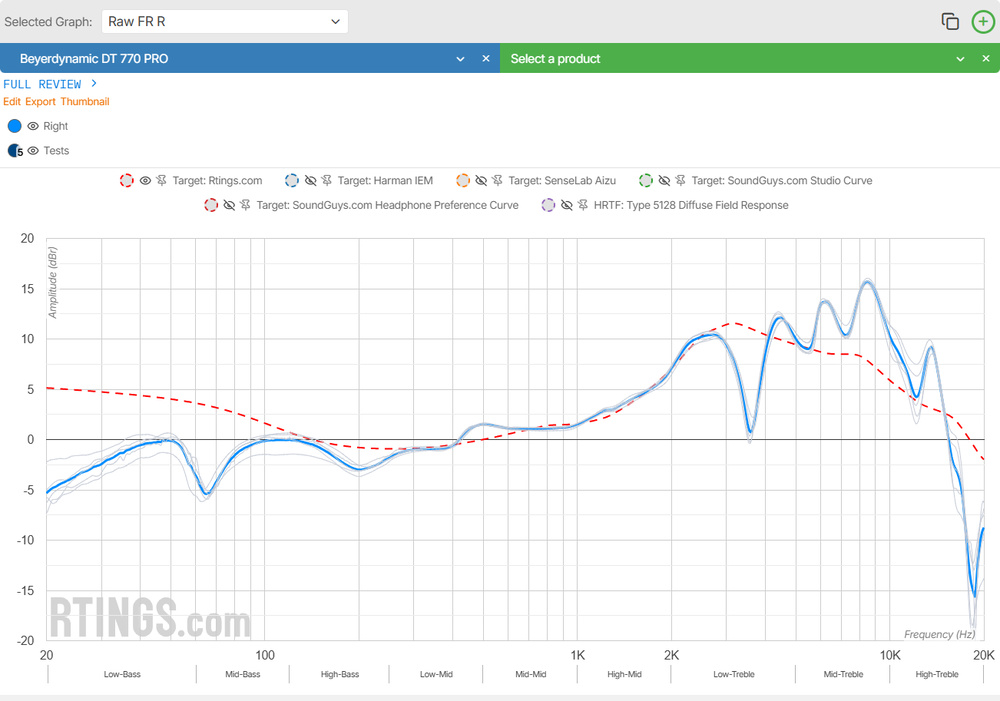Hide the Right channel curve
This screenshot has height=701, width=1000.
[33, 126]
